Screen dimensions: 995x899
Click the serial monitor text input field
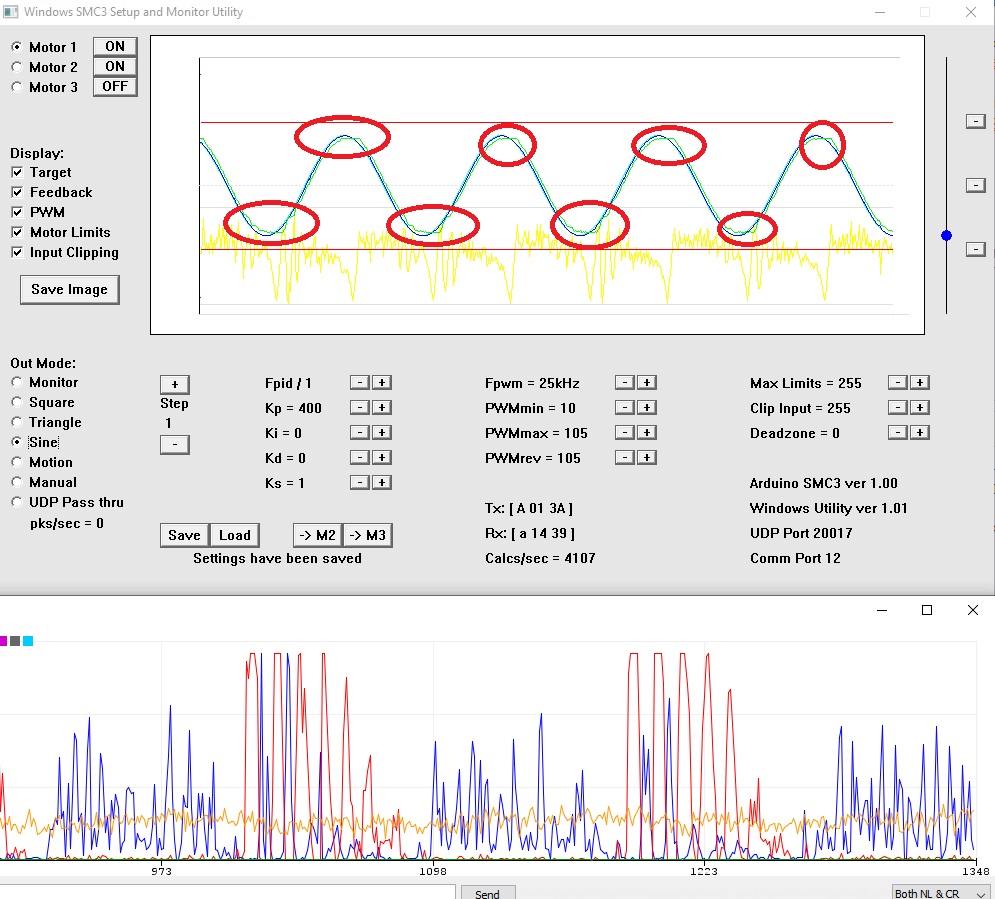click(228, 892)
